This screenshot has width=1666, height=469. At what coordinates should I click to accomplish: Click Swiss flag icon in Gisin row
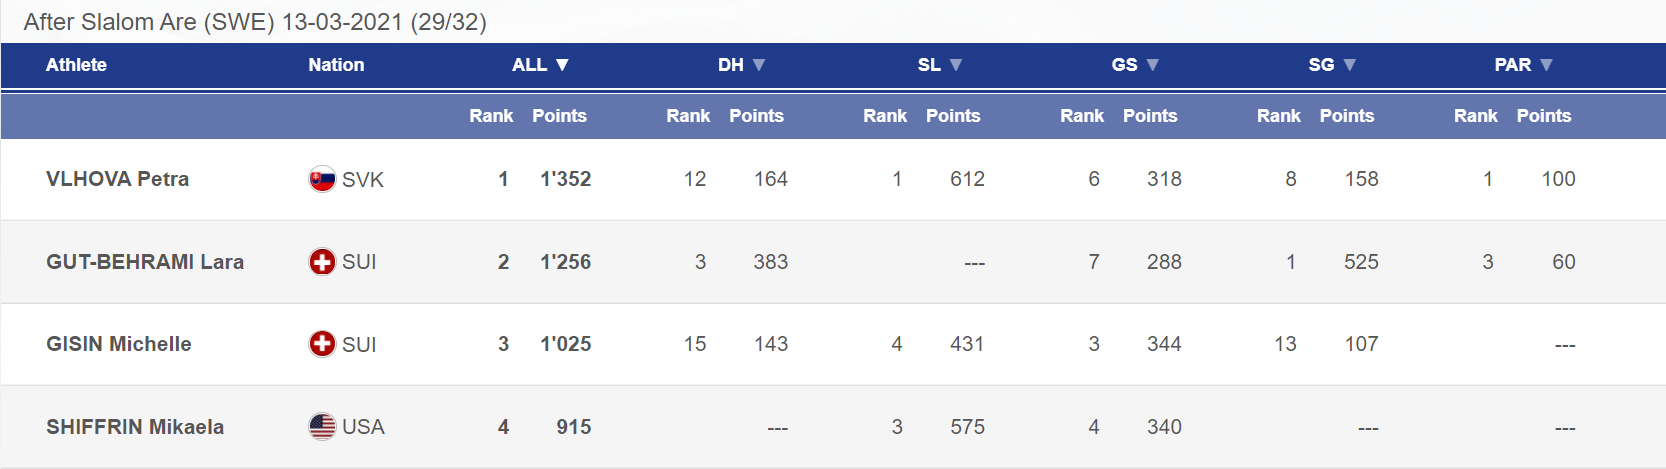[322, 344]
